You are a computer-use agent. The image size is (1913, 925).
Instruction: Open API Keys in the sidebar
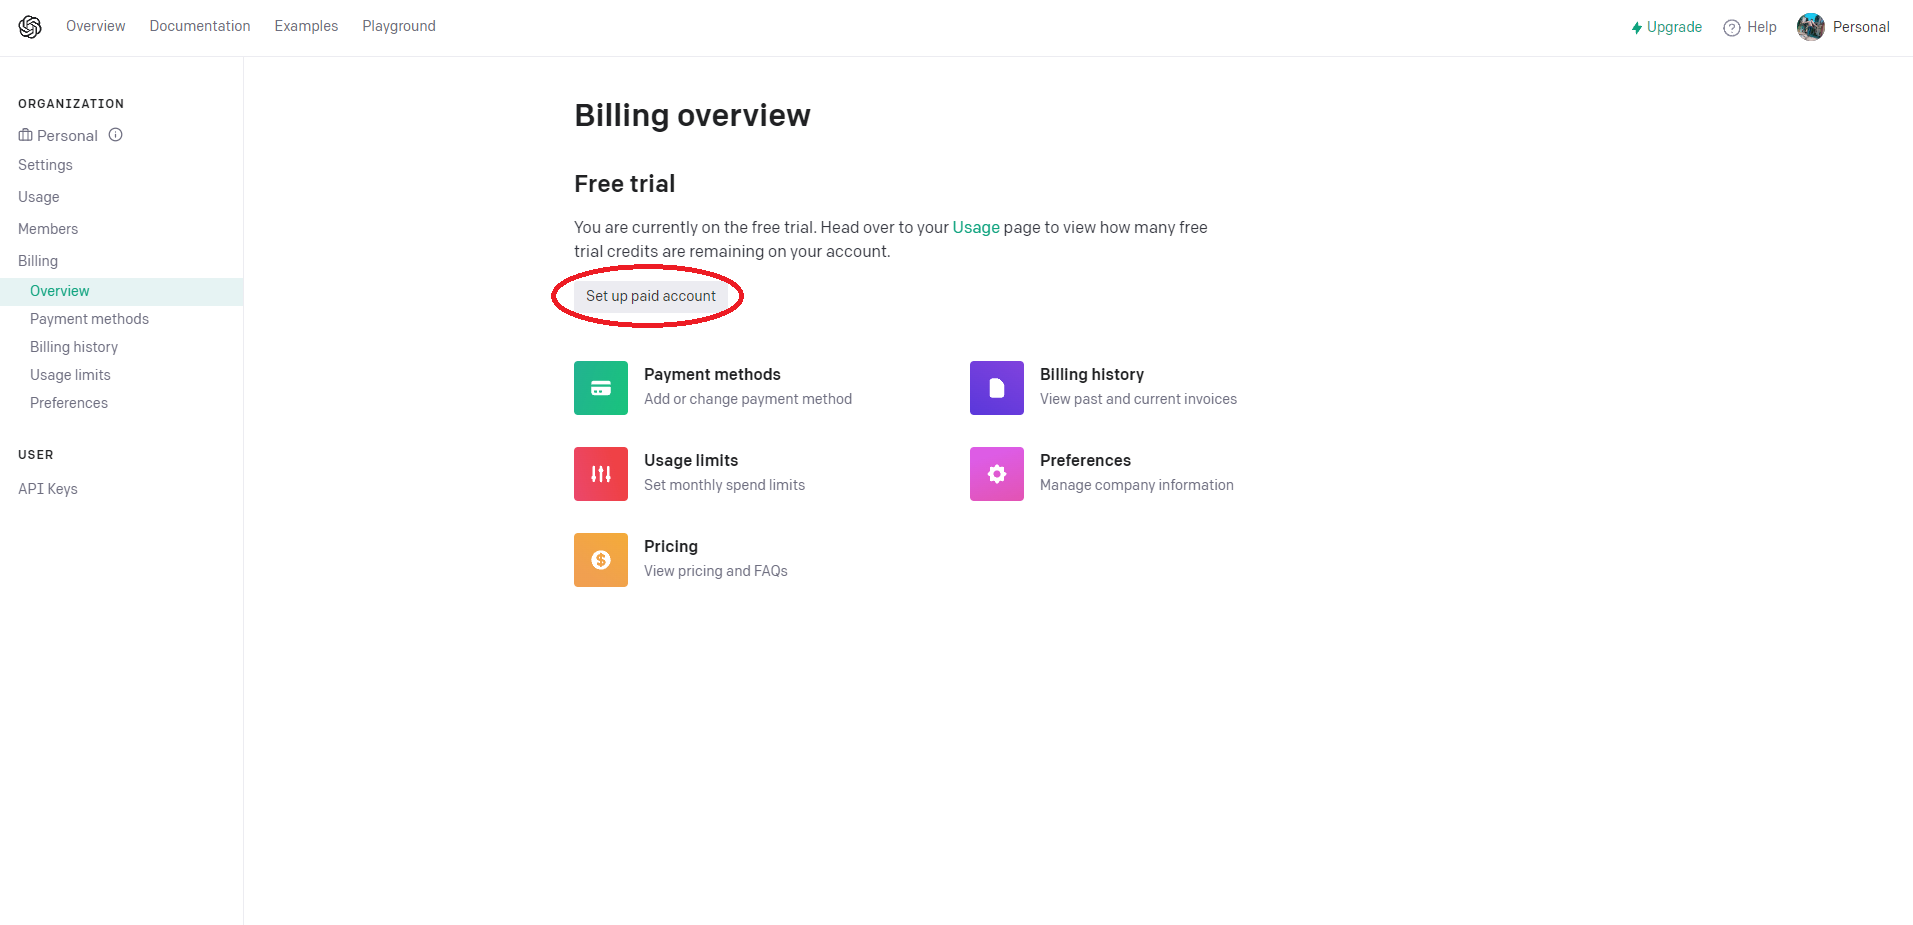tap(48, 489)
